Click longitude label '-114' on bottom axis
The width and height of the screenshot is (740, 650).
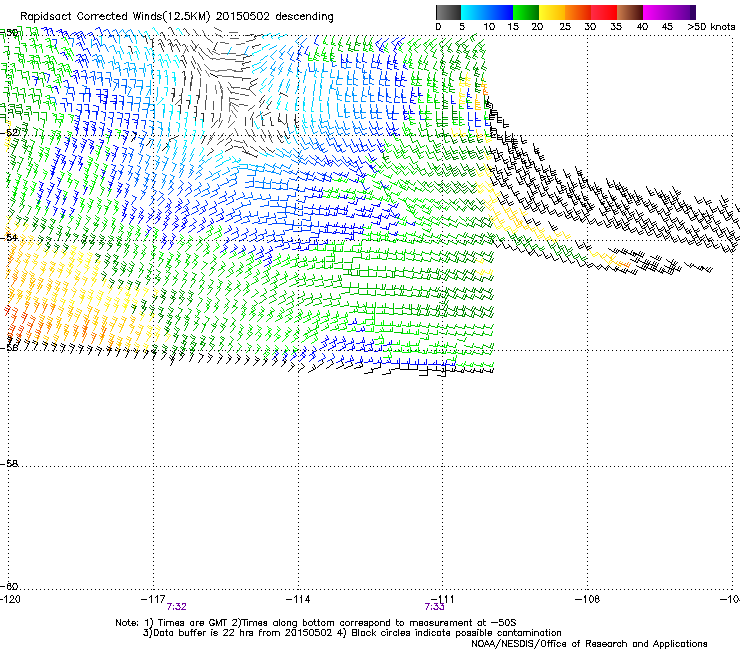(298, 599)
